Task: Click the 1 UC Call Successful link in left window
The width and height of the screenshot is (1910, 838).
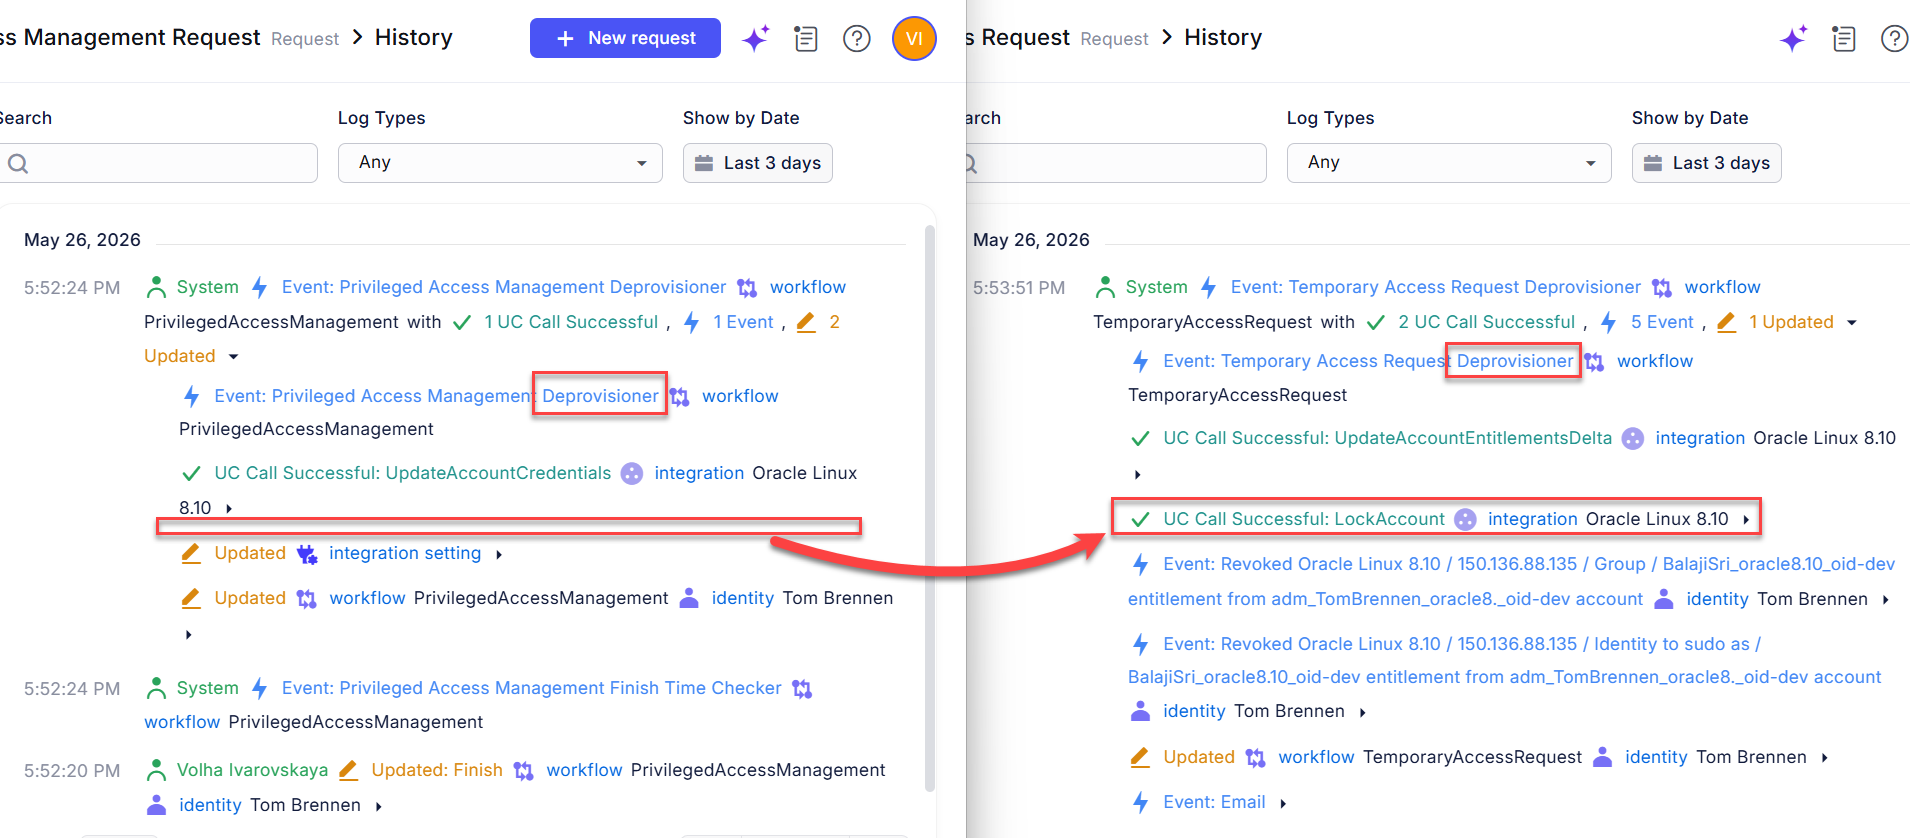Action: [571, 322]
